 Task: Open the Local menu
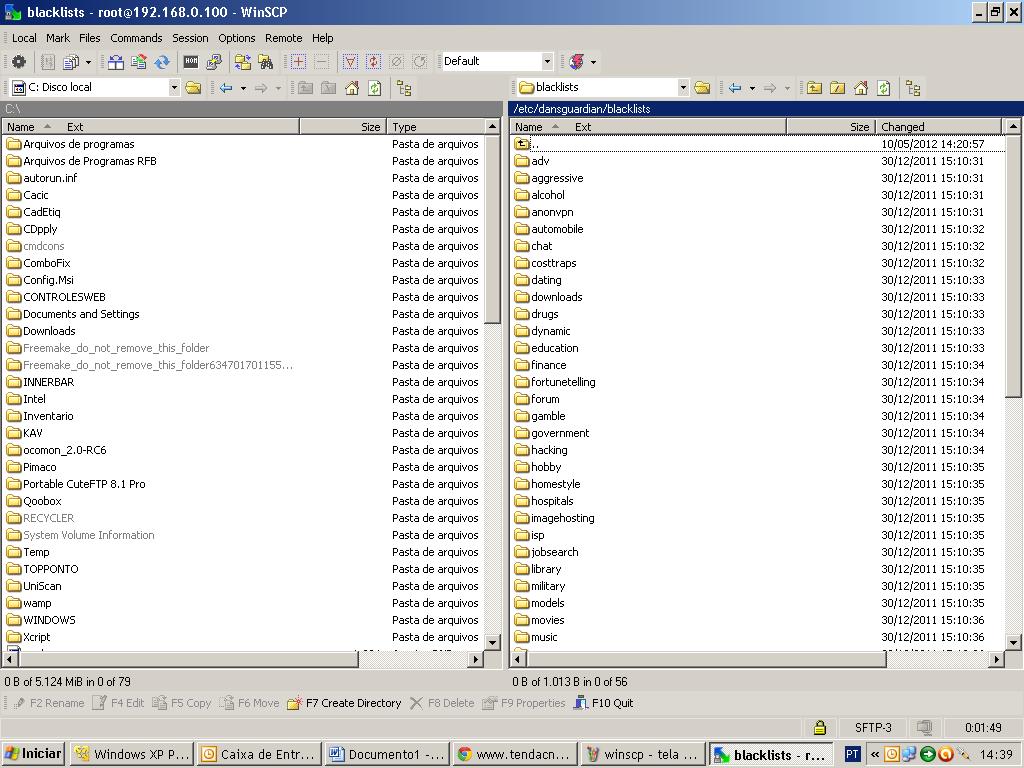[x=24, y=38]
